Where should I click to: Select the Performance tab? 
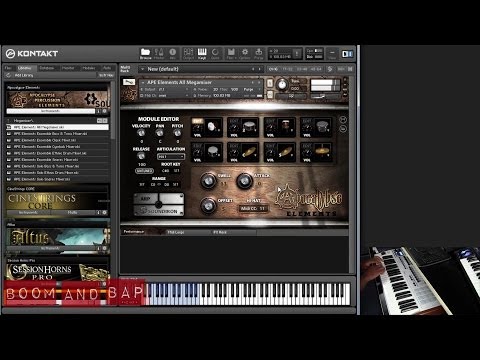pos(134,232)
